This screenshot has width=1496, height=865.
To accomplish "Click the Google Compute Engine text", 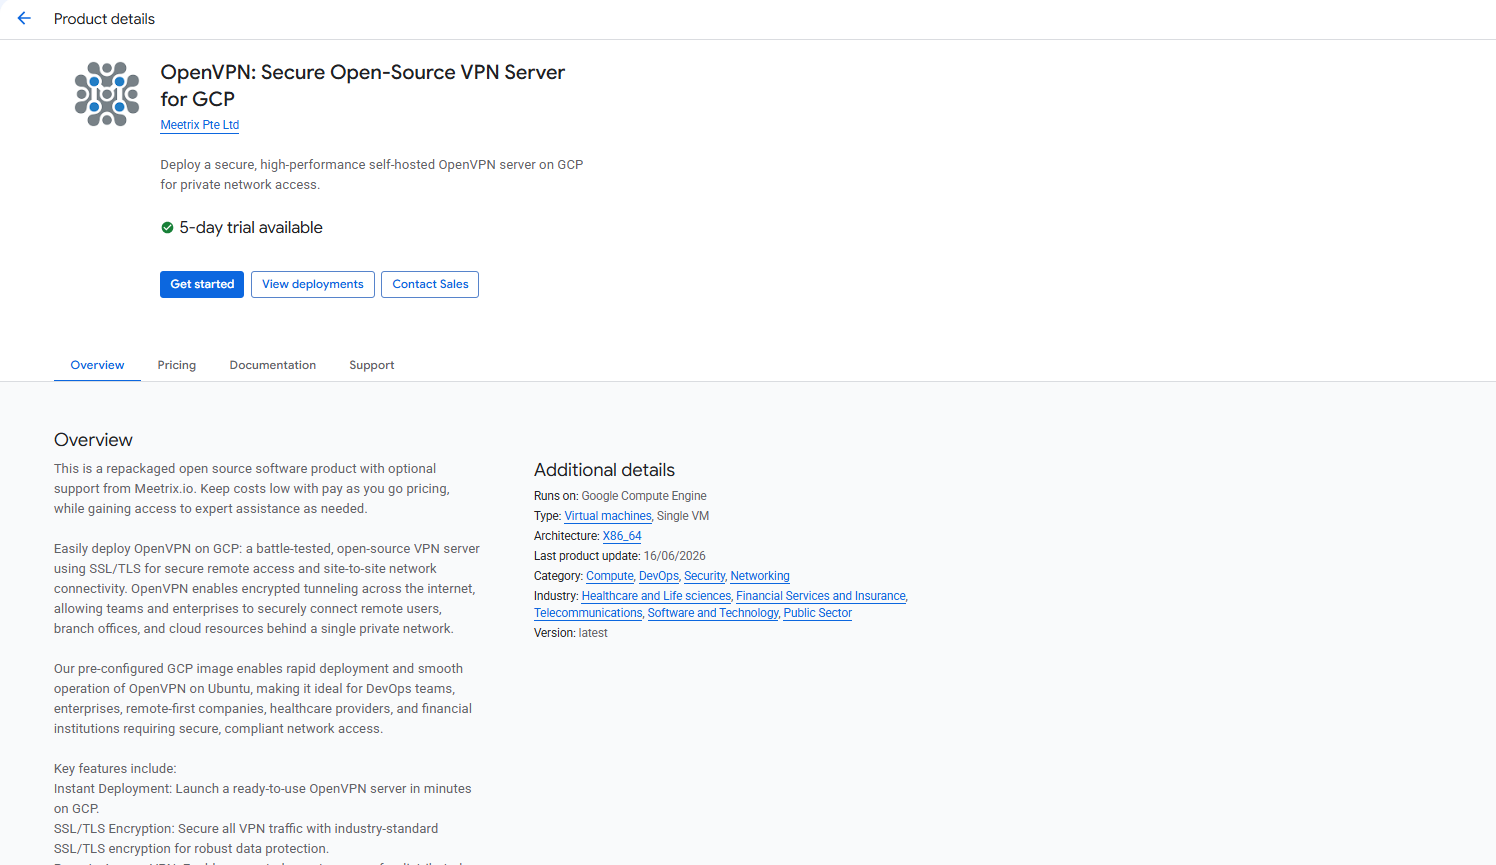I will tap(644, 496).
